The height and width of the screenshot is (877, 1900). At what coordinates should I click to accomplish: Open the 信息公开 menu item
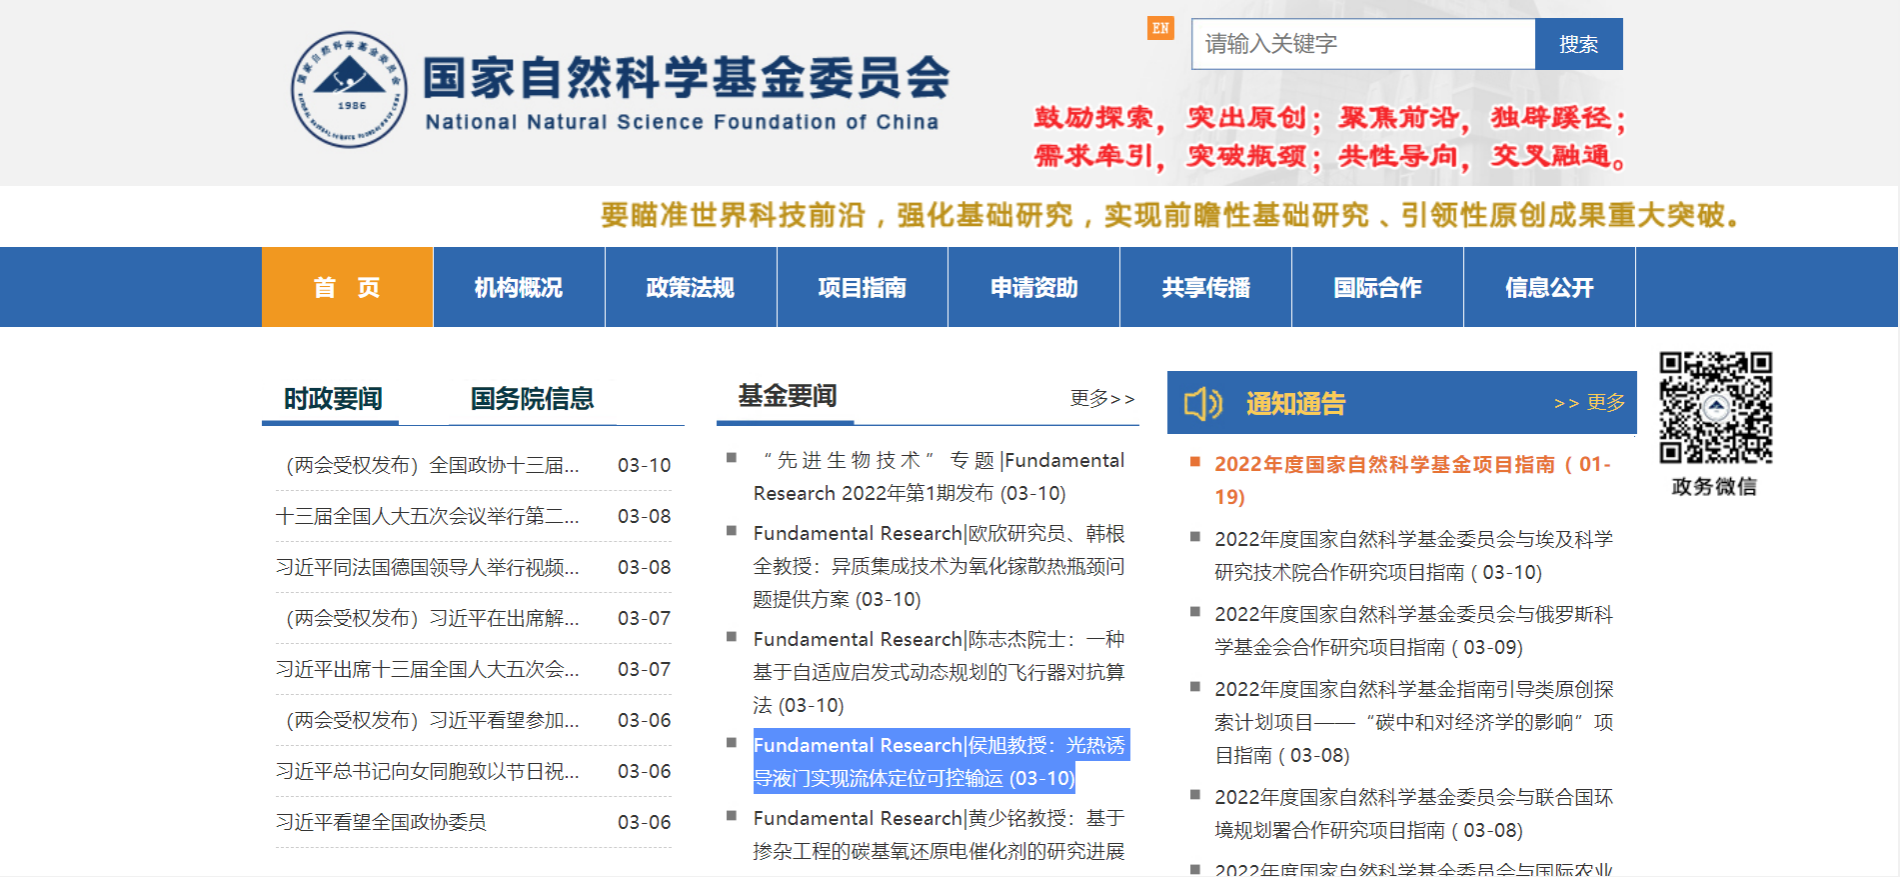[x=1549, y=288]
